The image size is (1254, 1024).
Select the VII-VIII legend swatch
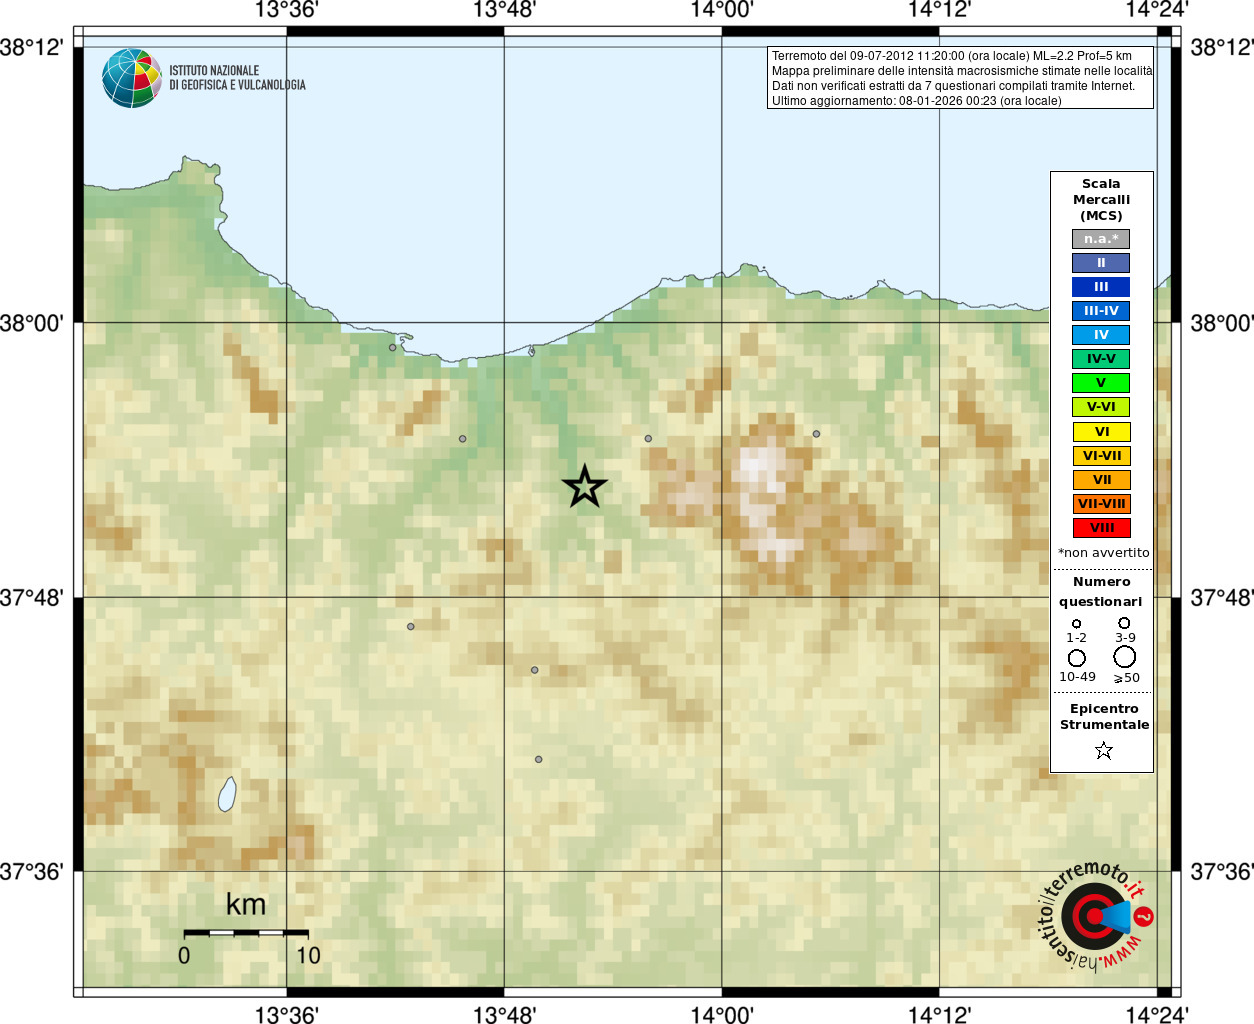click(x=1101, y=504)
